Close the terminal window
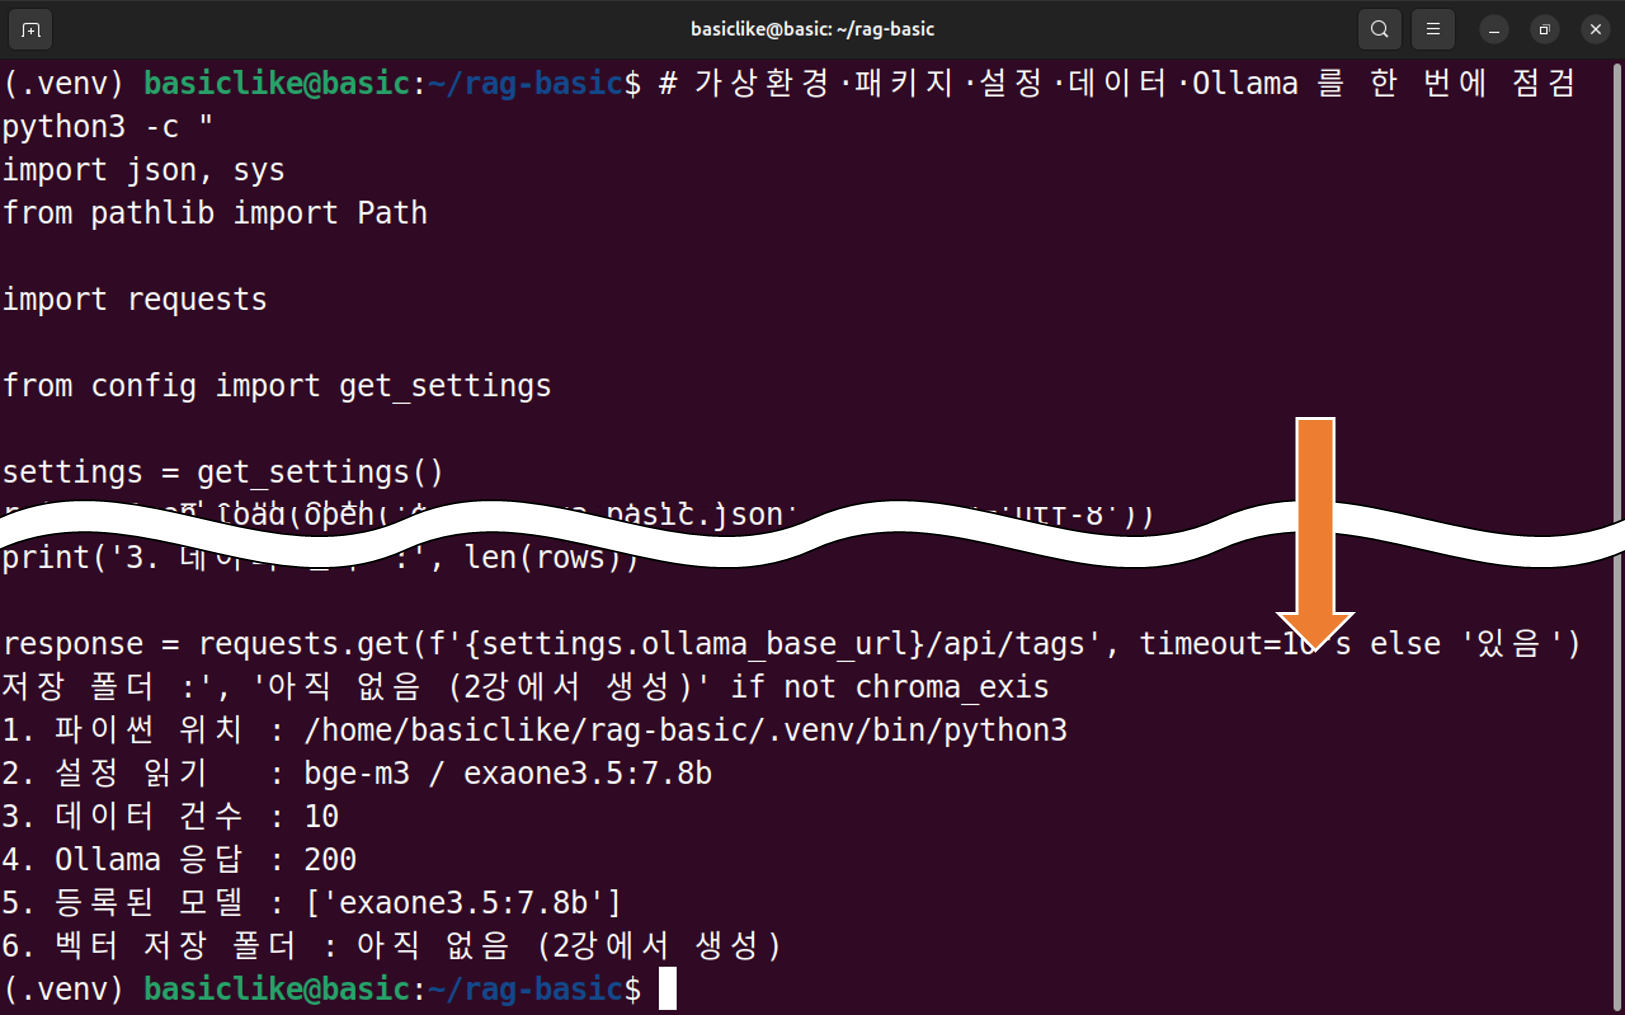The width and height of the screenshot is (1625, 1015). (x=1596, y=30)
